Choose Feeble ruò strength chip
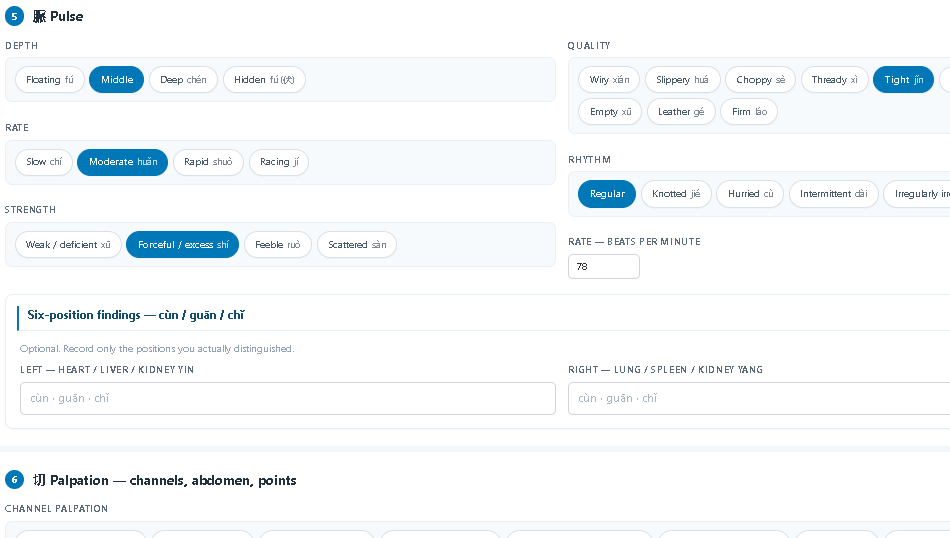Image resolution: width=950 pixels, height=538 pixels. (277, 245)
